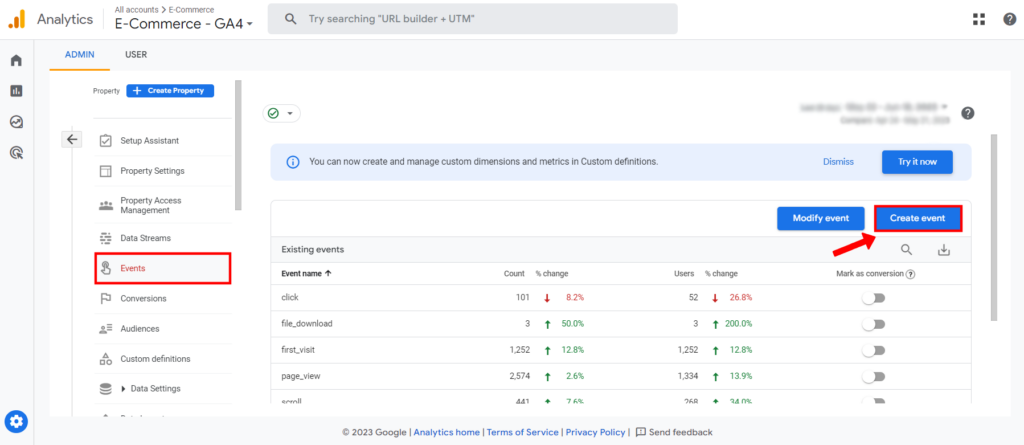1024x445 pixels.
Task: Click the Dismiss link in banner
Action: pos(838,161)
